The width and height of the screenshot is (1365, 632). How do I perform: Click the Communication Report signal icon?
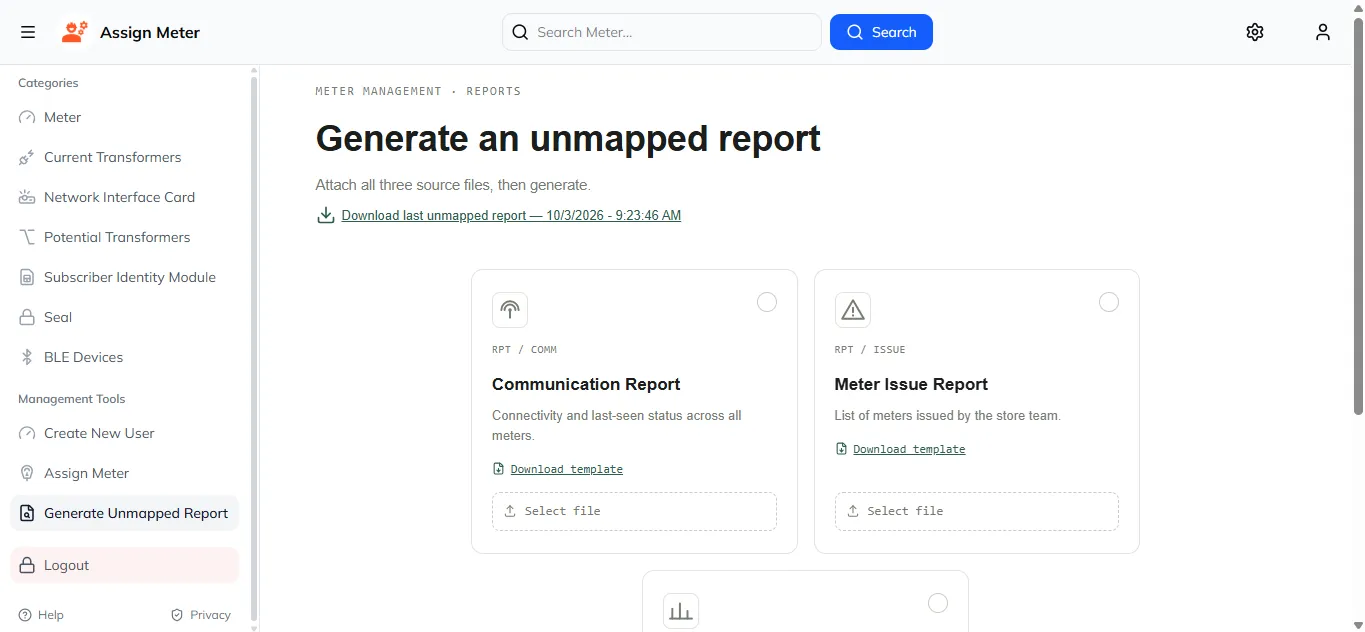point(510,310)
